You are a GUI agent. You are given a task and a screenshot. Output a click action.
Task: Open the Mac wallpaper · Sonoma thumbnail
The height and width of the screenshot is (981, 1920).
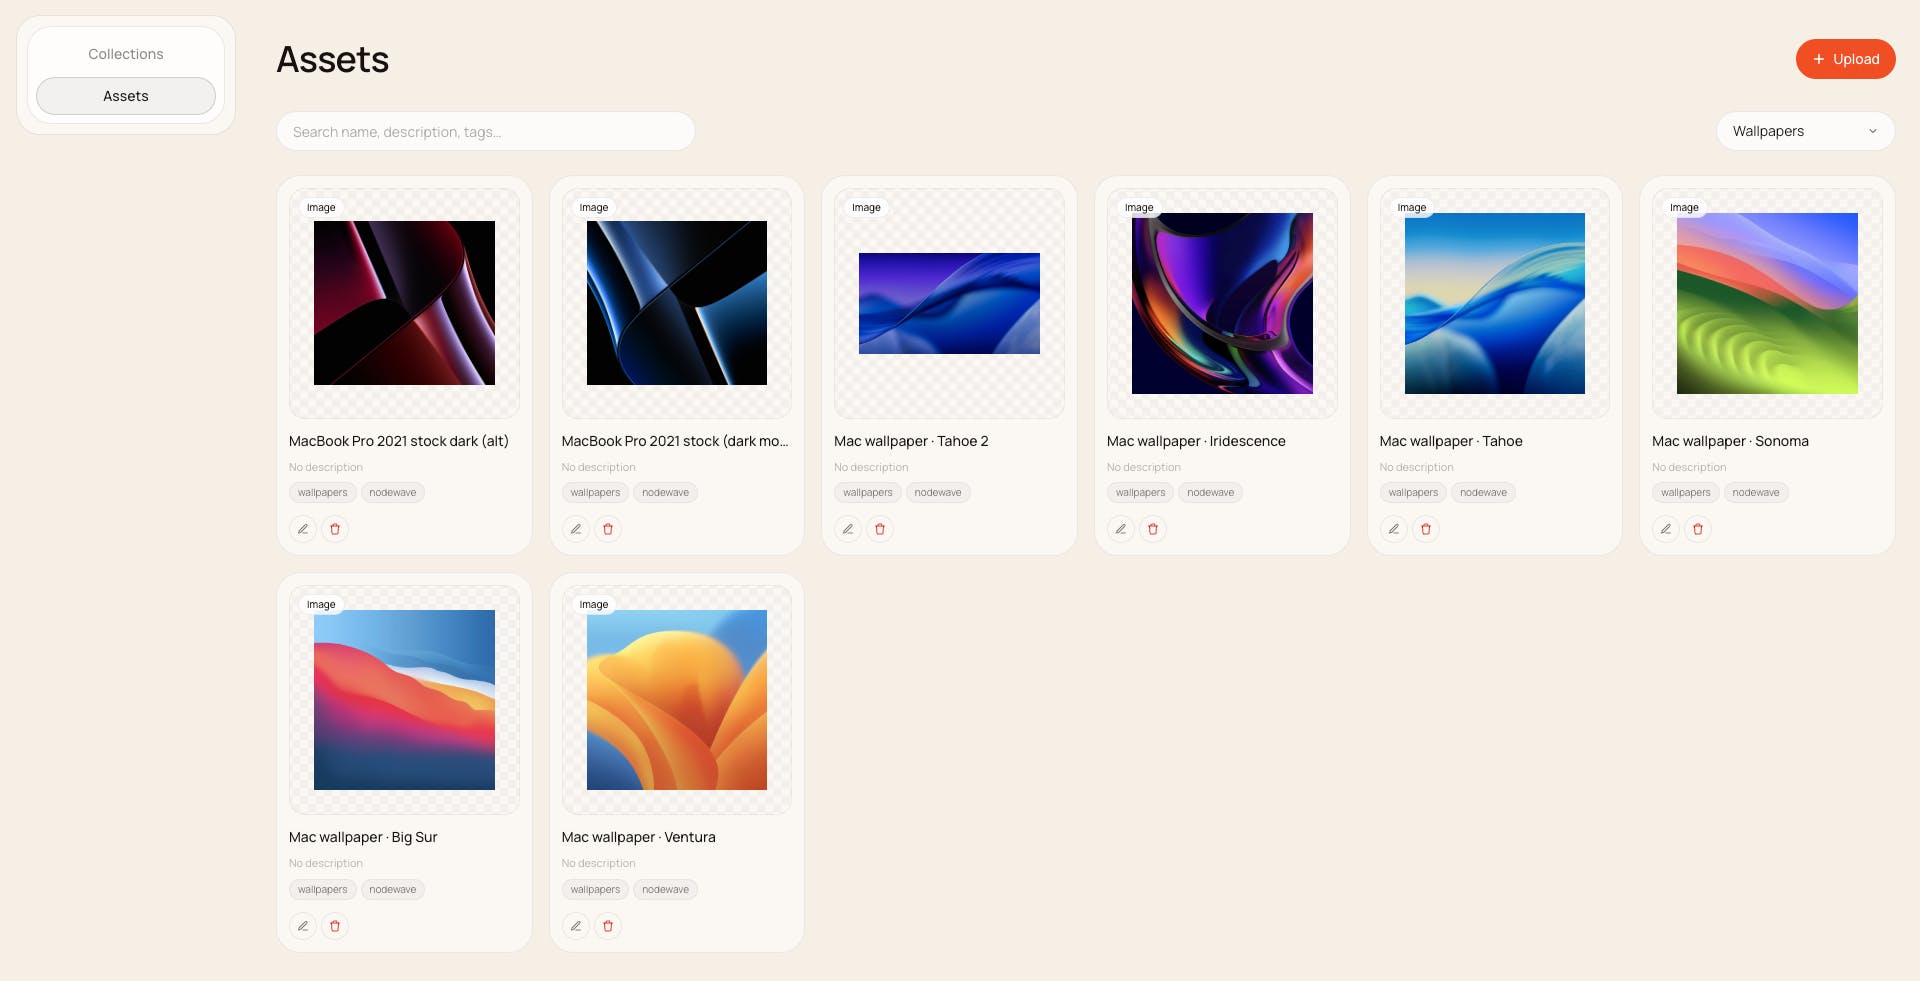(1767, 303)
